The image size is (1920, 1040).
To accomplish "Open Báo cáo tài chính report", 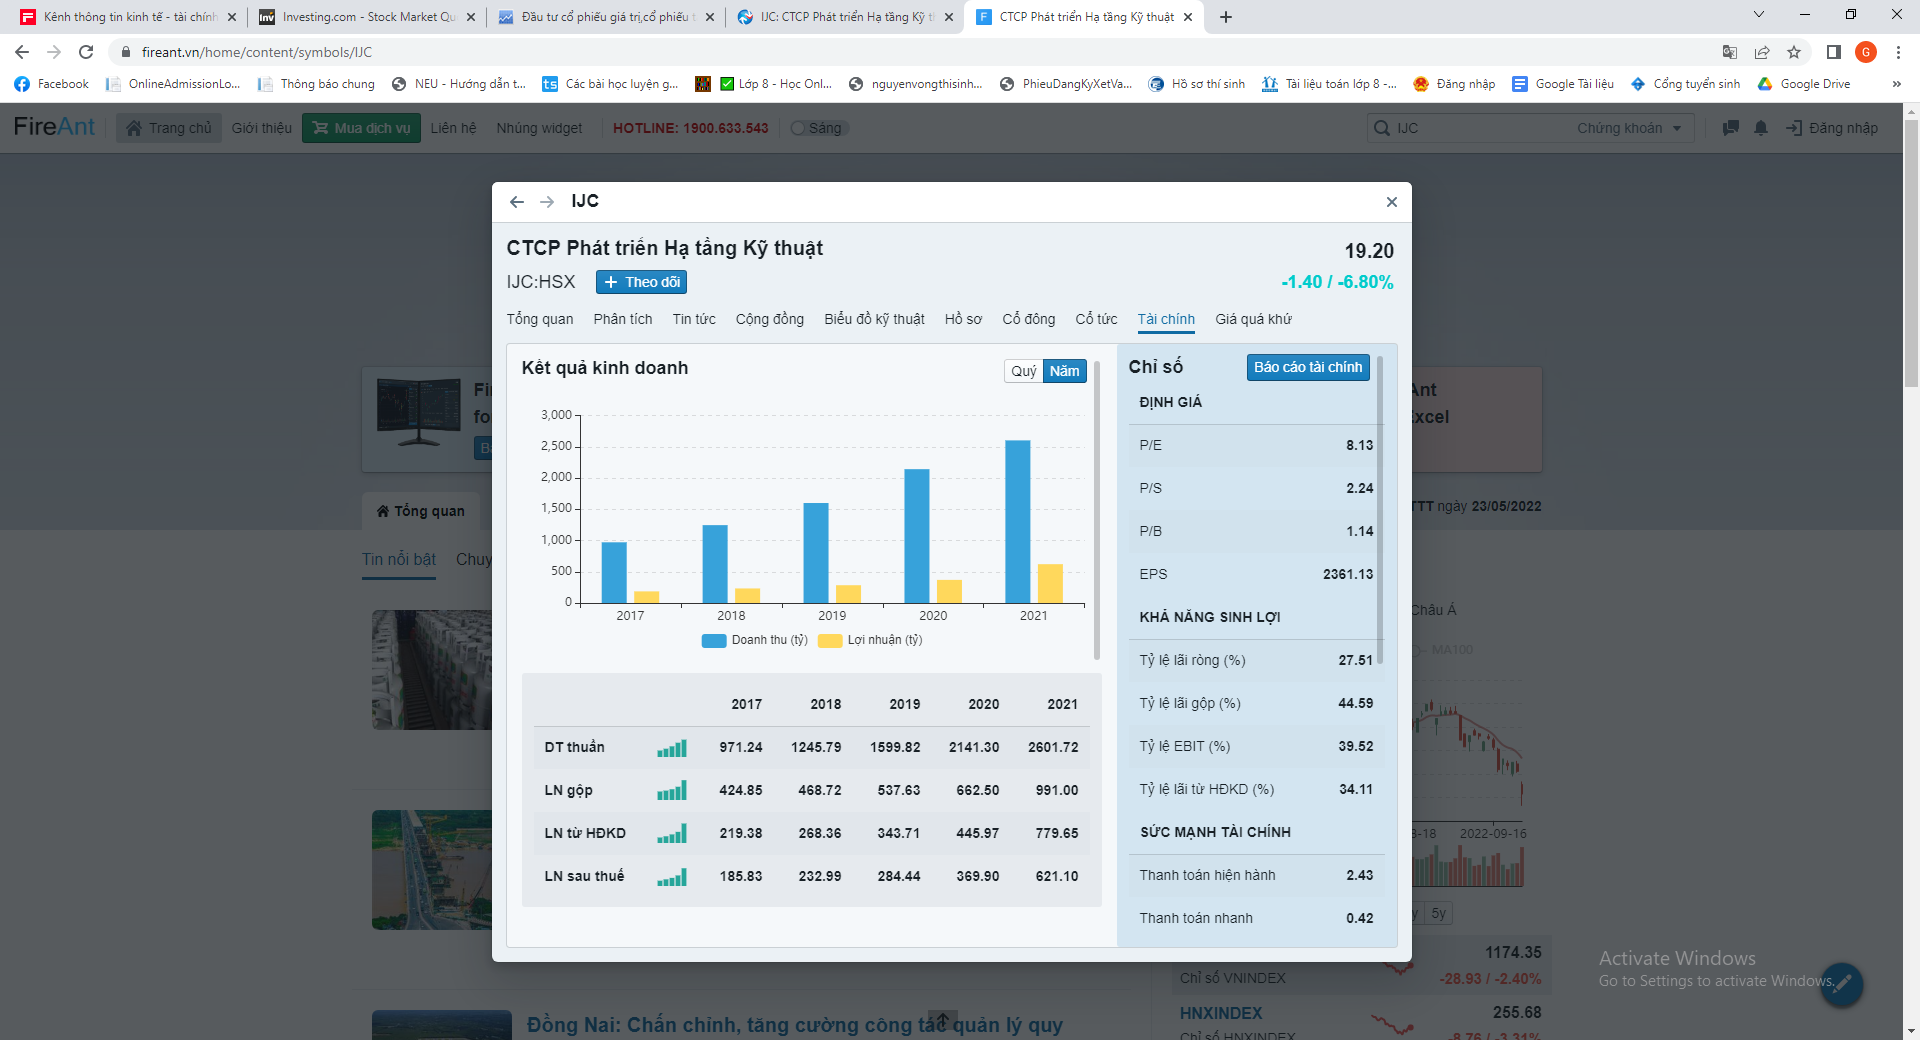I will coord(1308,367).
